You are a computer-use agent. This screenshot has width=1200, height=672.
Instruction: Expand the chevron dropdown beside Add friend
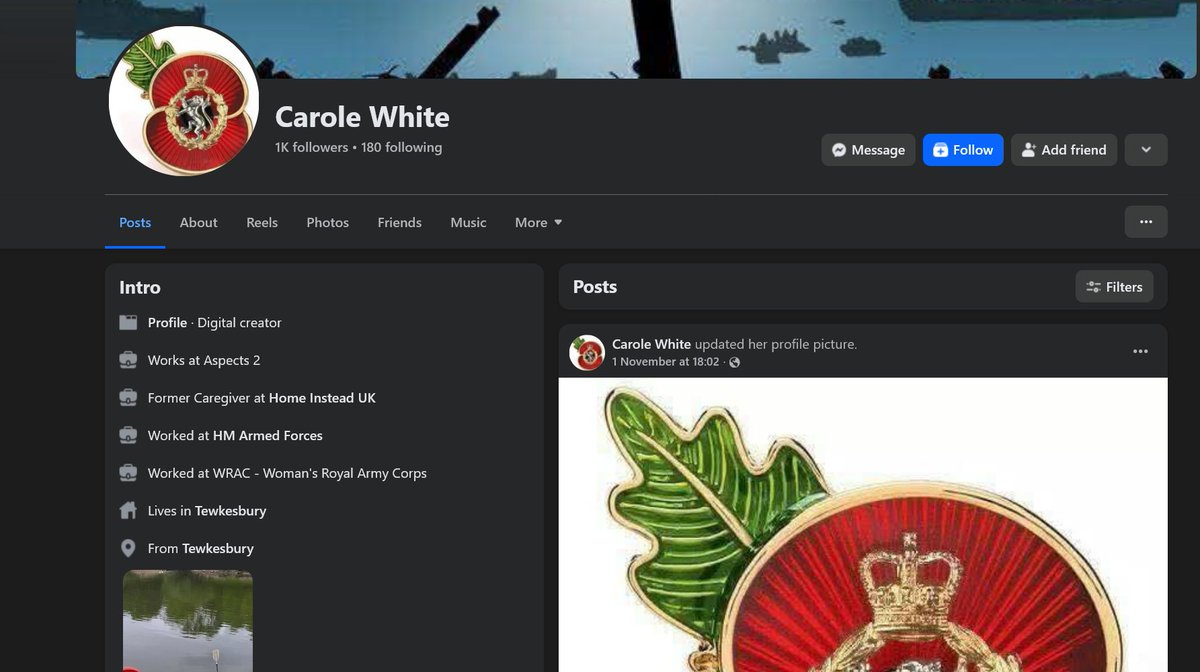(1146, 150)
